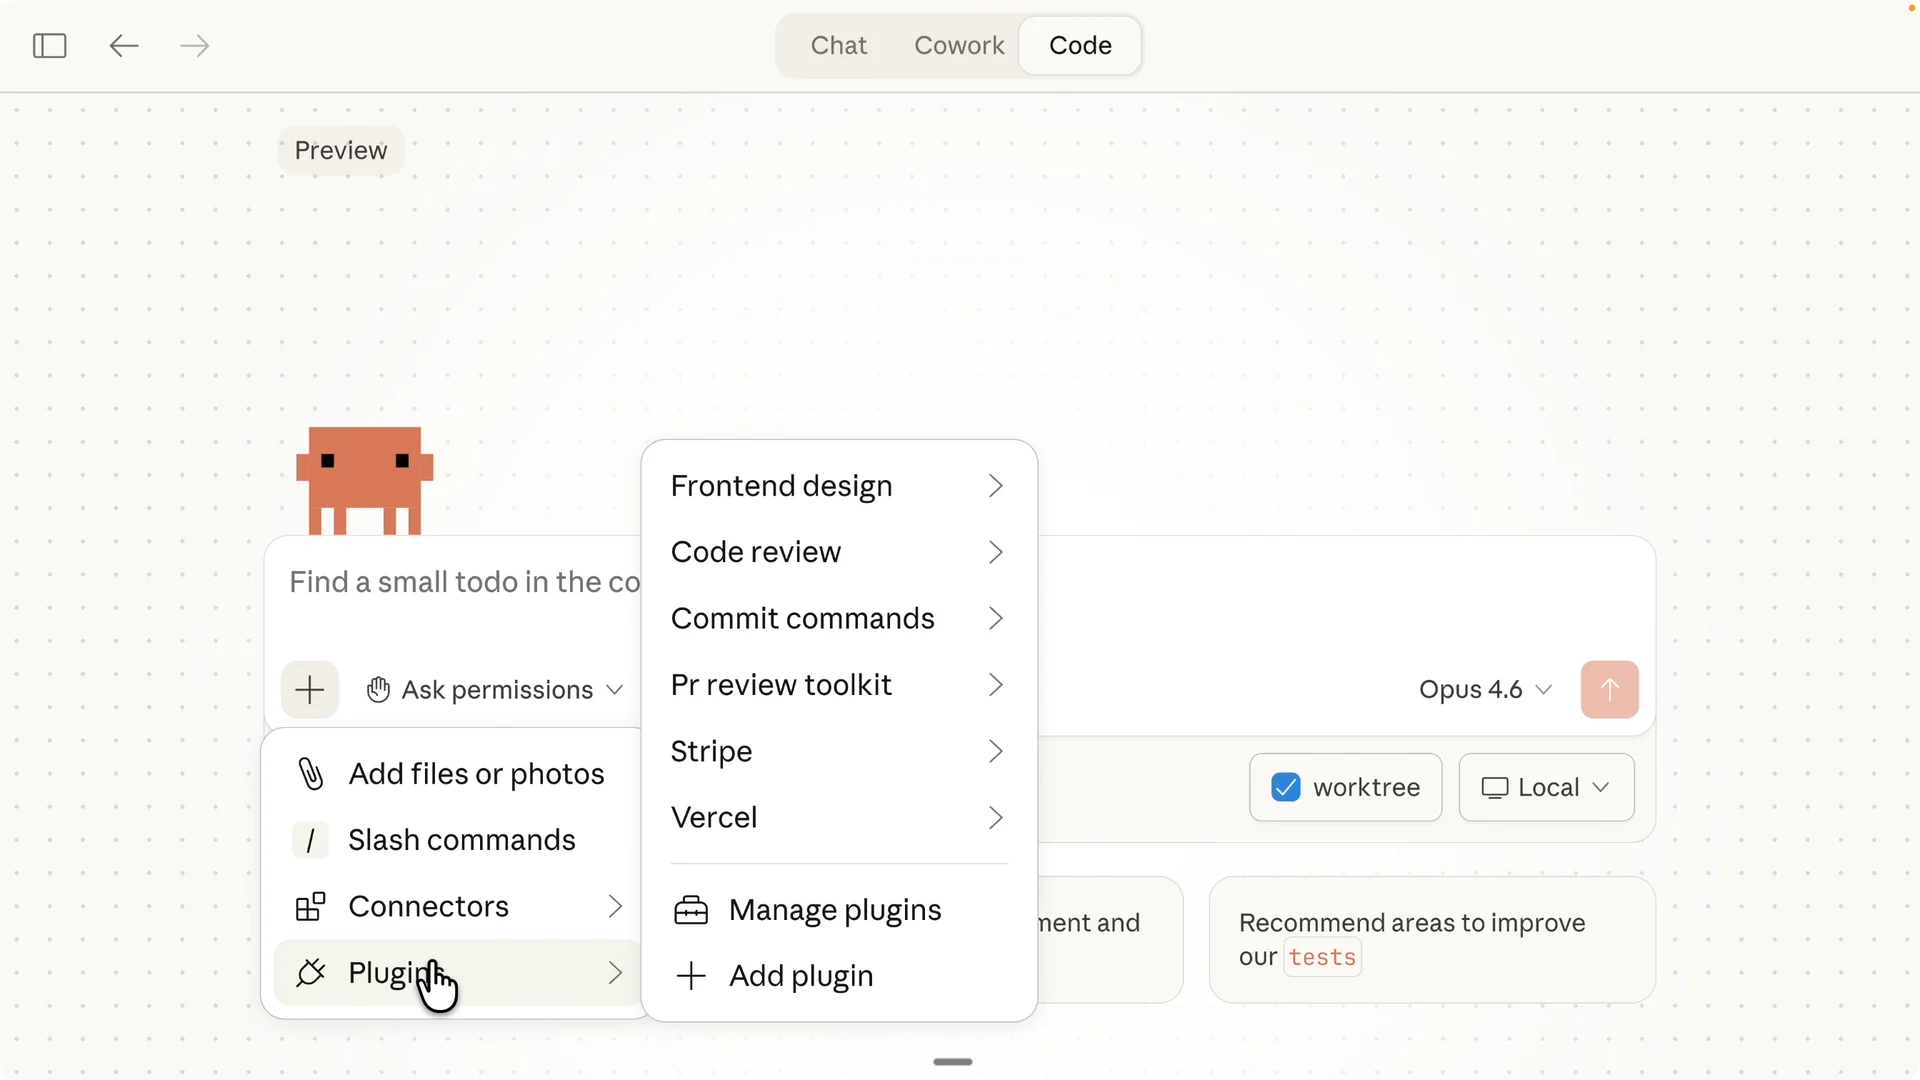
Task: Select the Code tab
Action: tap(1080, 46)
